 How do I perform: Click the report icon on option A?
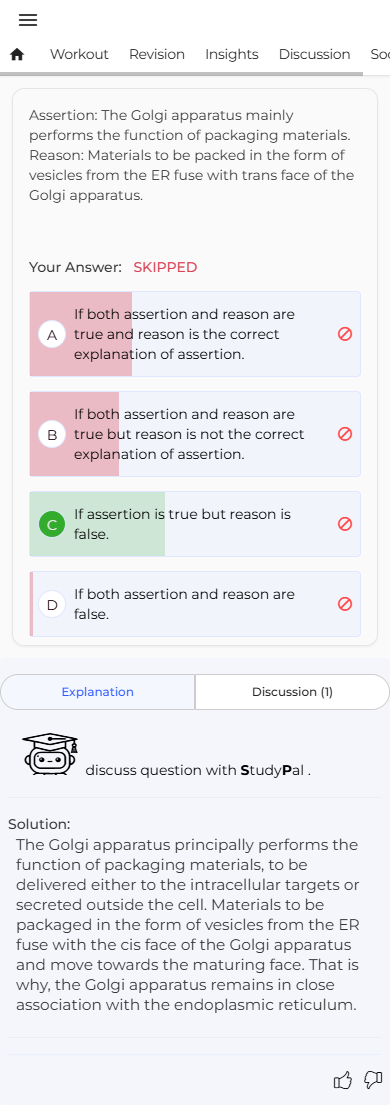point(345,334)
